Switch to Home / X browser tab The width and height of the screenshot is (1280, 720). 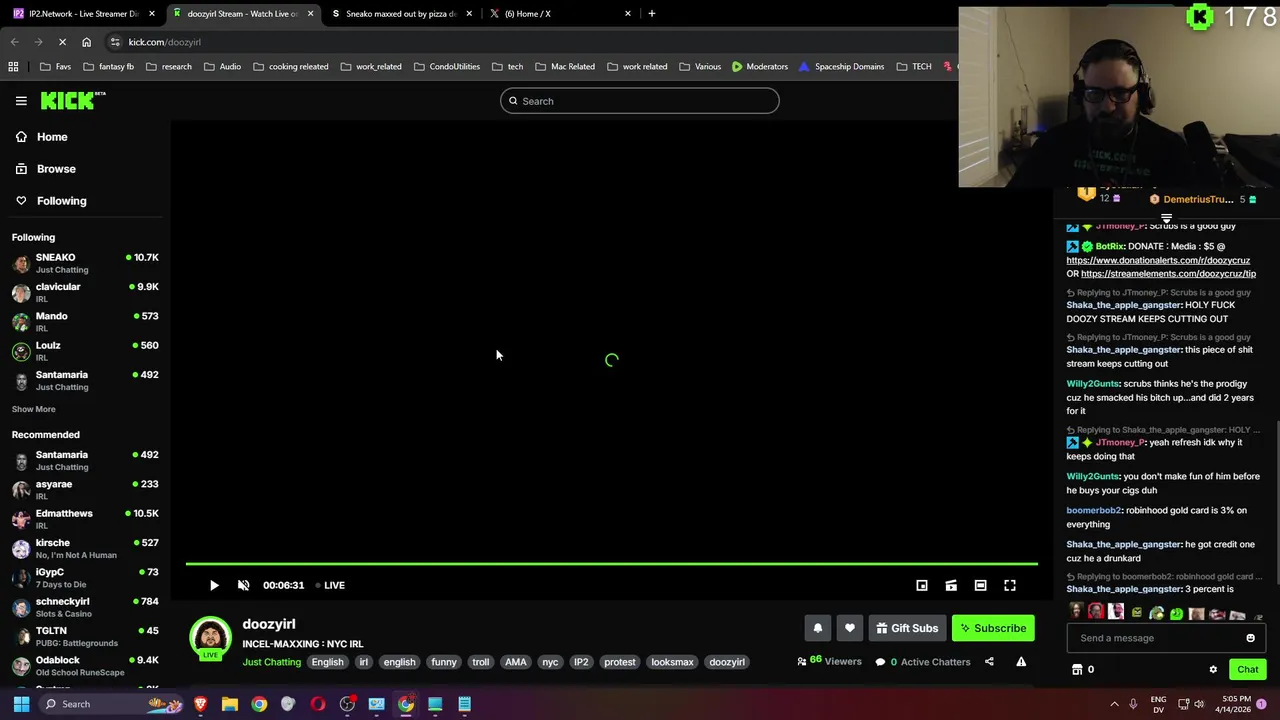click(x=560, y=13)
